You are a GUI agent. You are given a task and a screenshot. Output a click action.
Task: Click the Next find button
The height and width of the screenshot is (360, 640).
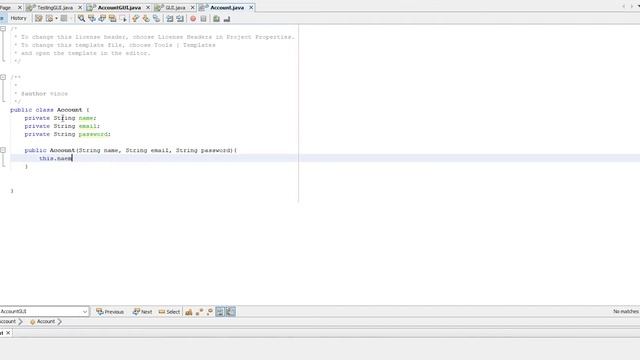pos(142,312)
